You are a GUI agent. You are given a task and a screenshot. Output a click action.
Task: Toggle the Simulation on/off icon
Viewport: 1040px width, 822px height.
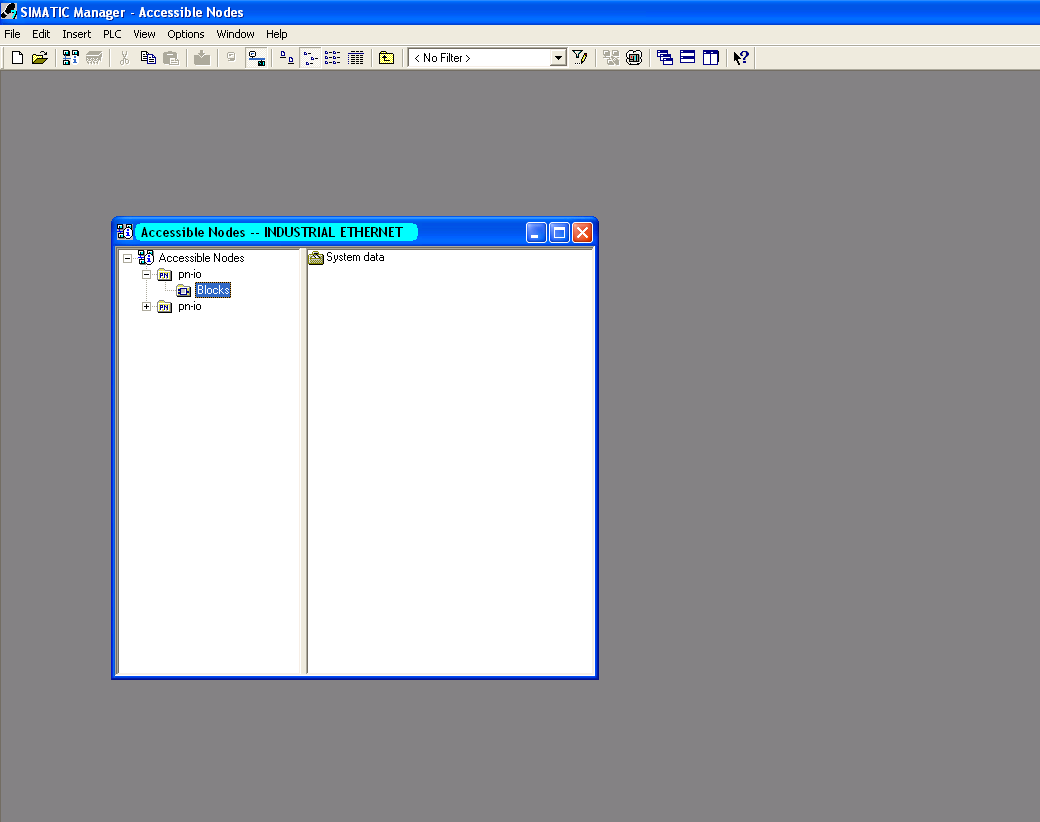[634, 58]
